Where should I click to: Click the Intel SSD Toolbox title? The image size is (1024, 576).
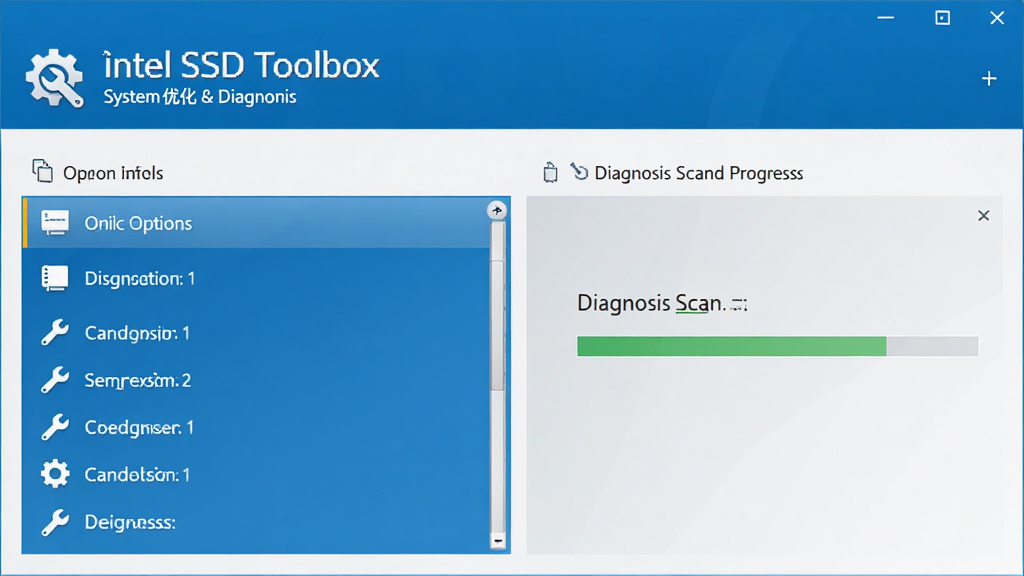(242, 65)
